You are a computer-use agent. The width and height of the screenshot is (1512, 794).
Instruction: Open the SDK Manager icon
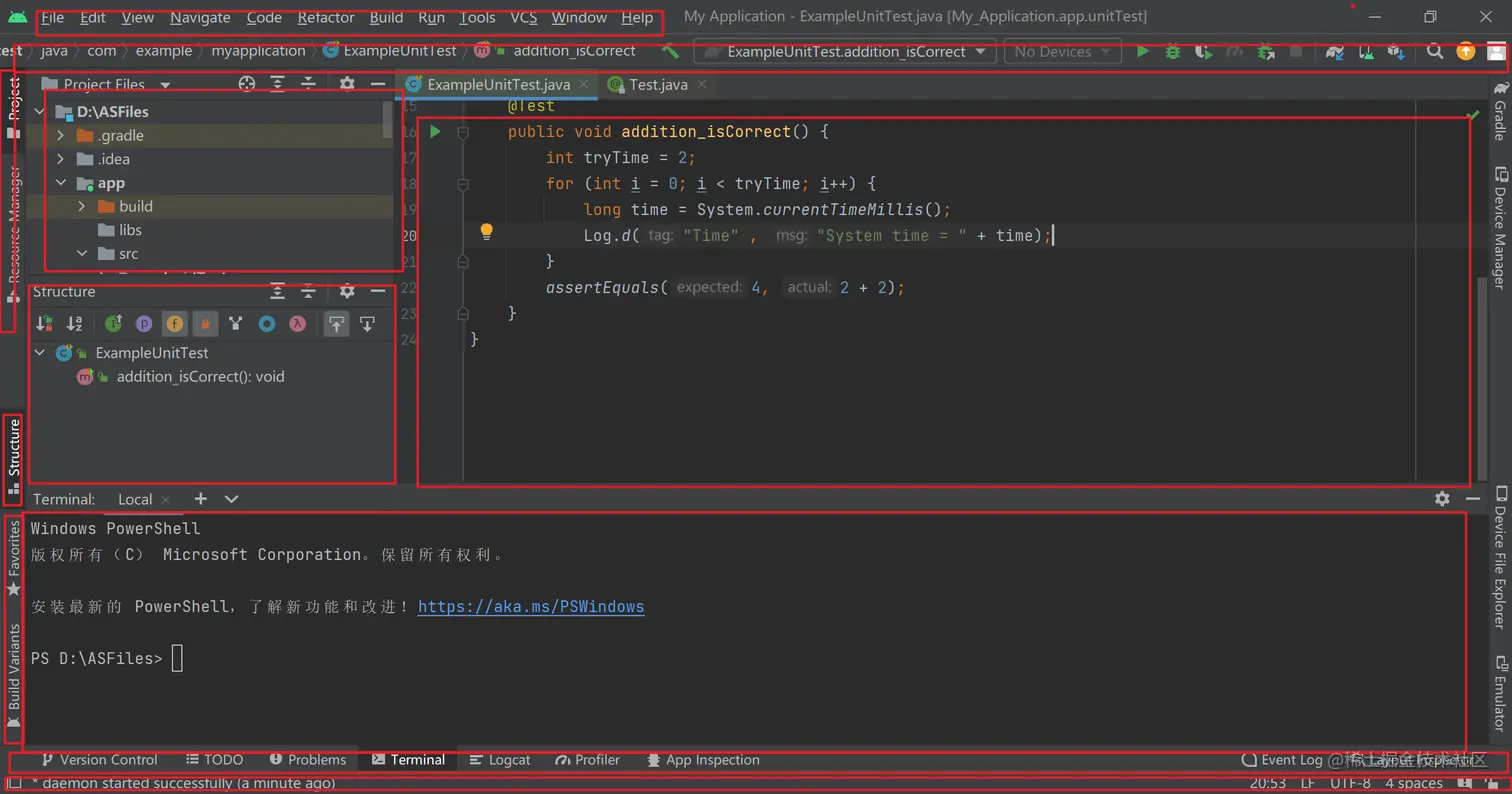[1396, 51]
